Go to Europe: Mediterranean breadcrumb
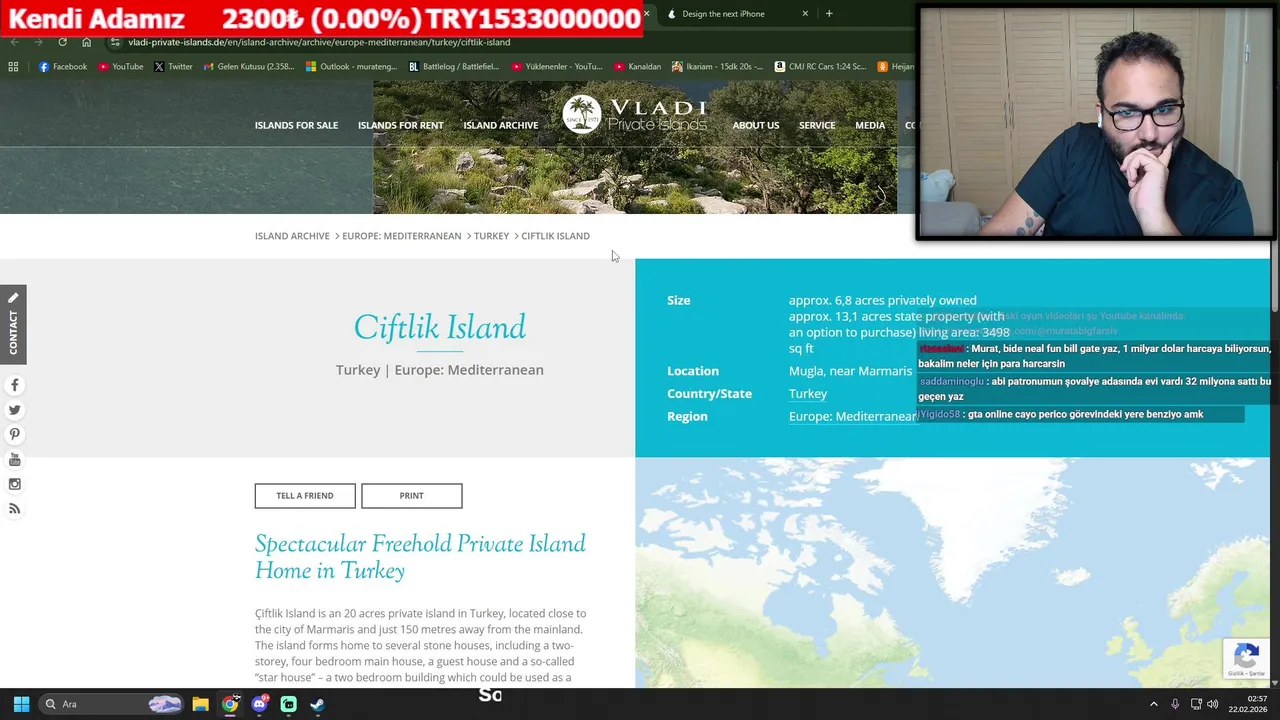The image size is (1280, 720). (x=401, y=236)
